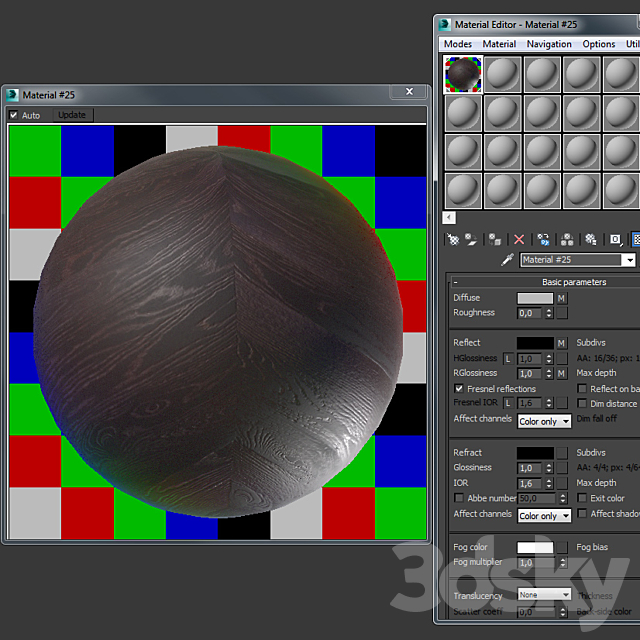Select the wood material sample slot
640x640 pixels.
(x=463, y=74)
